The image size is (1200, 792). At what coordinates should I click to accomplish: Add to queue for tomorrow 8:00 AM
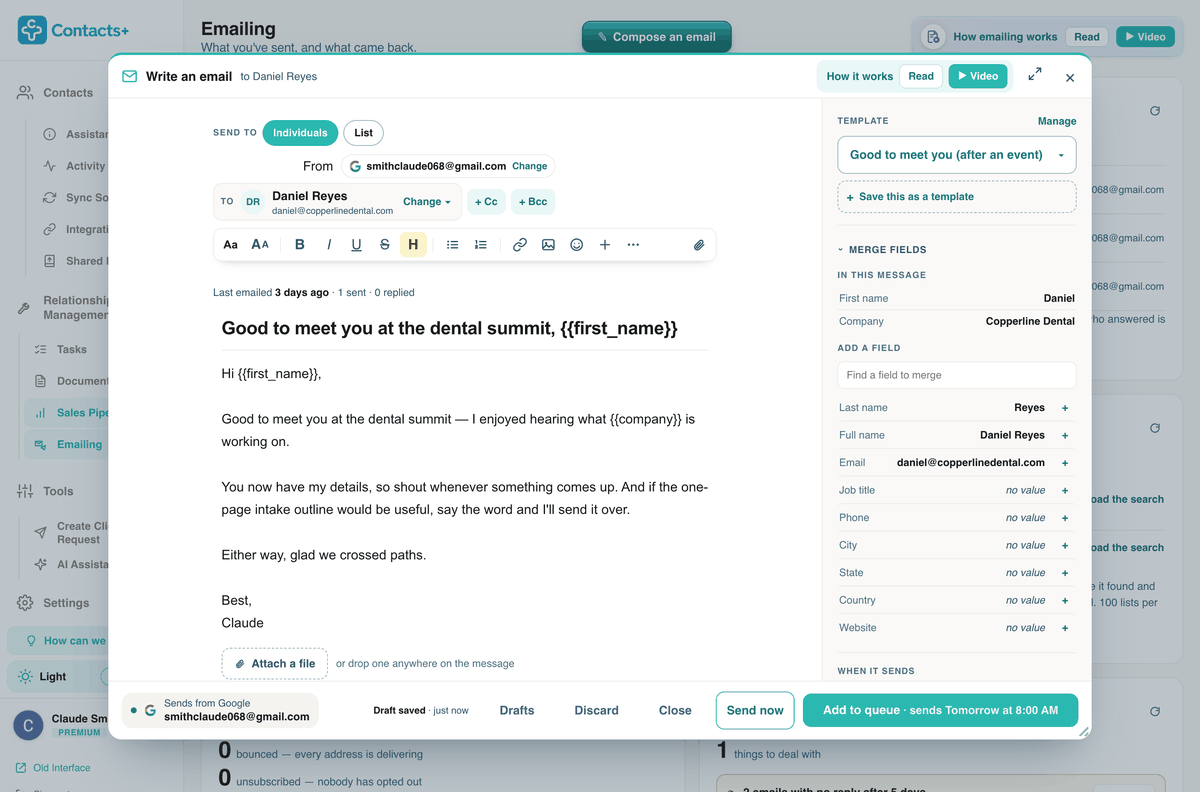tap(940, 711)
